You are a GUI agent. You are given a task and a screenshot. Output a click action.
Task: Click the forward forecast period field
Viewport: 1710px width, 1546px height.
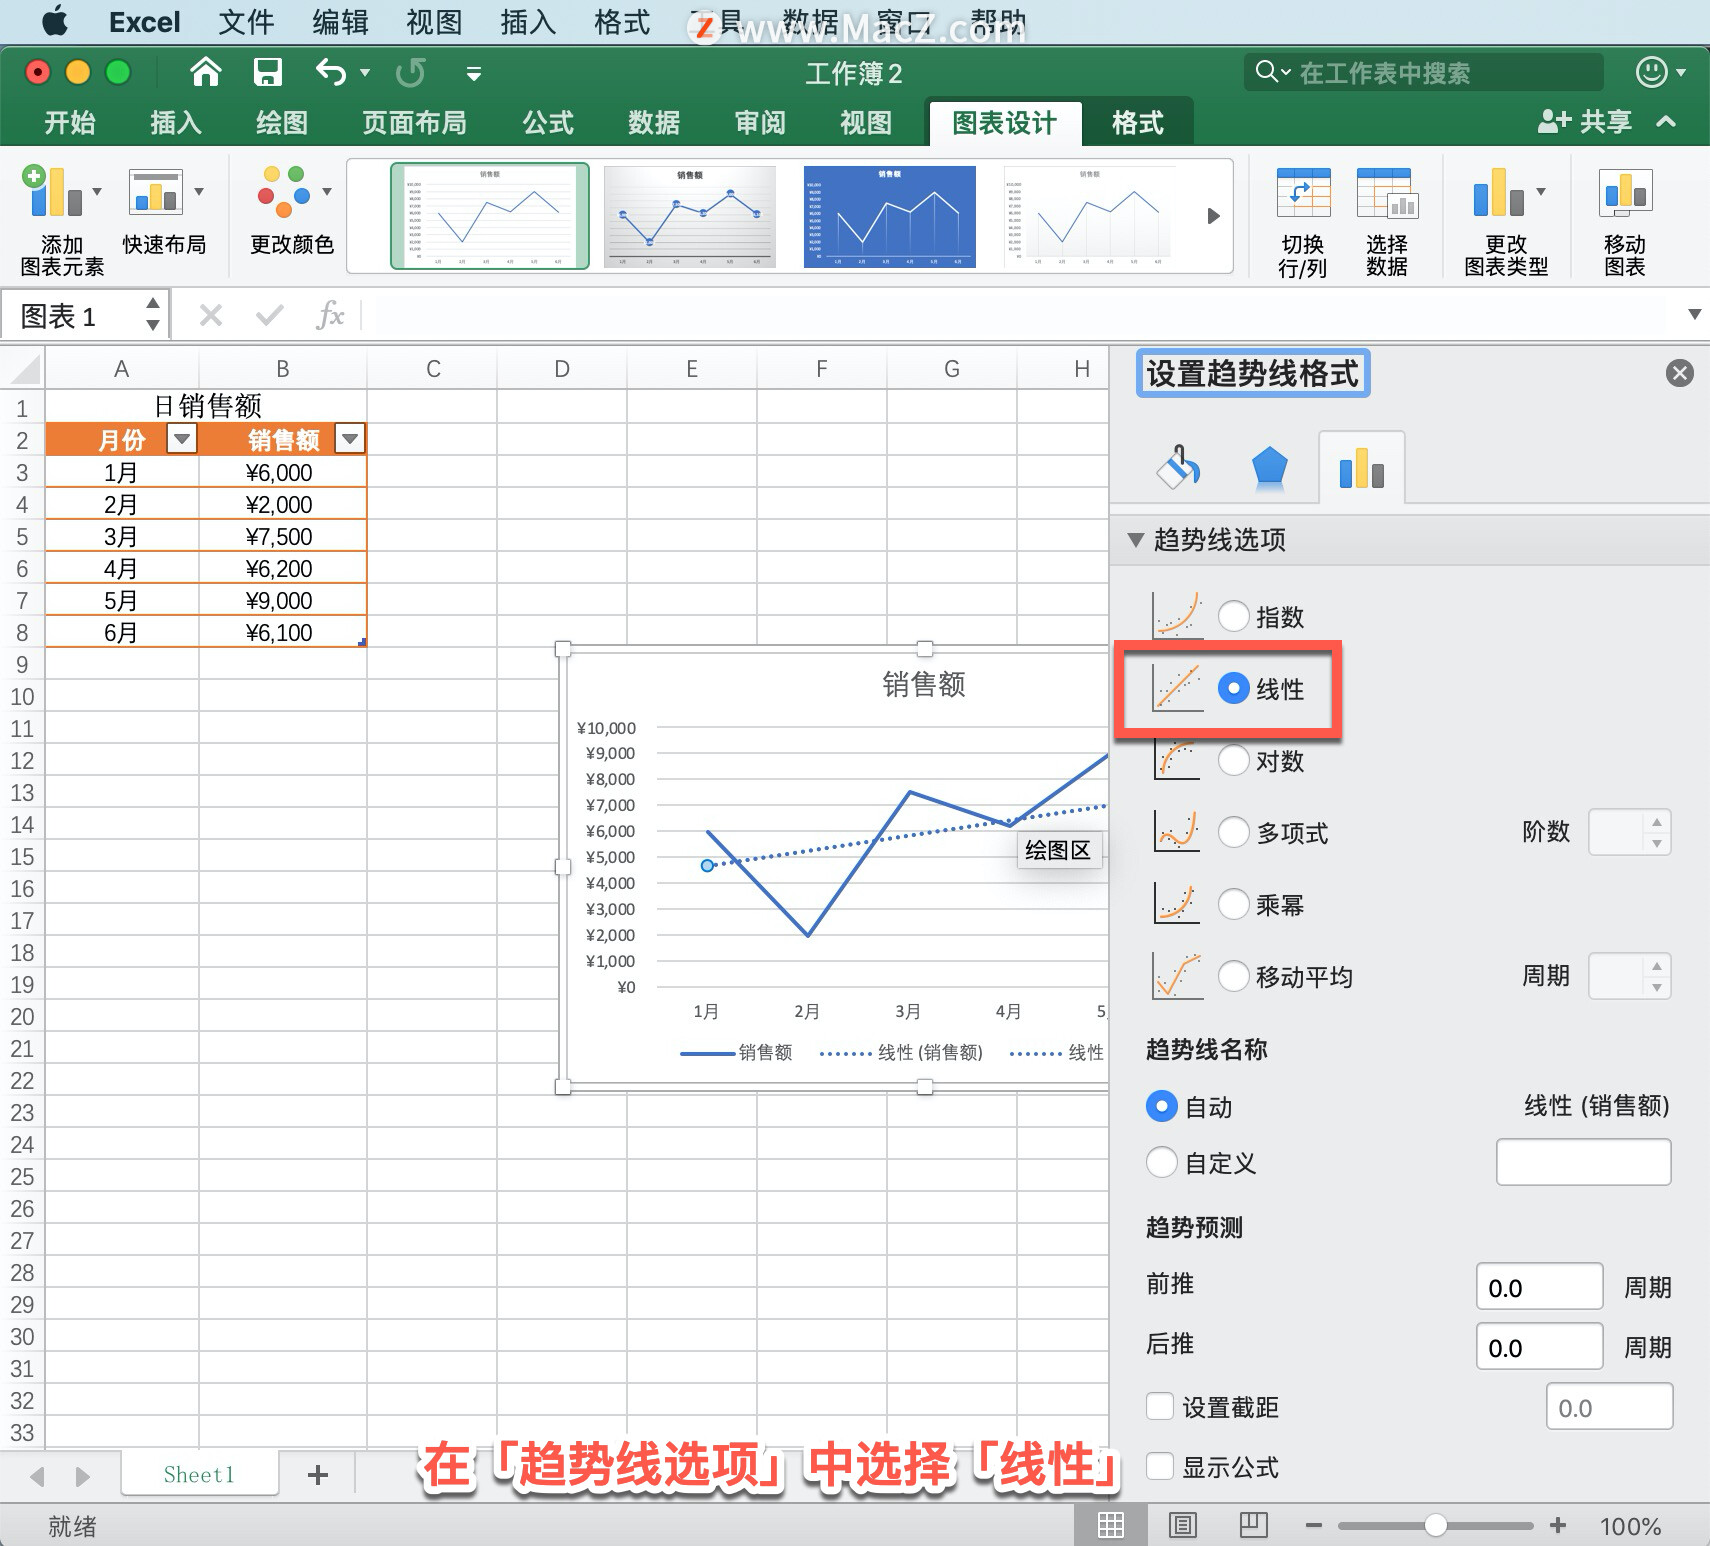pyautogui.click(x=1539, y=1286)
